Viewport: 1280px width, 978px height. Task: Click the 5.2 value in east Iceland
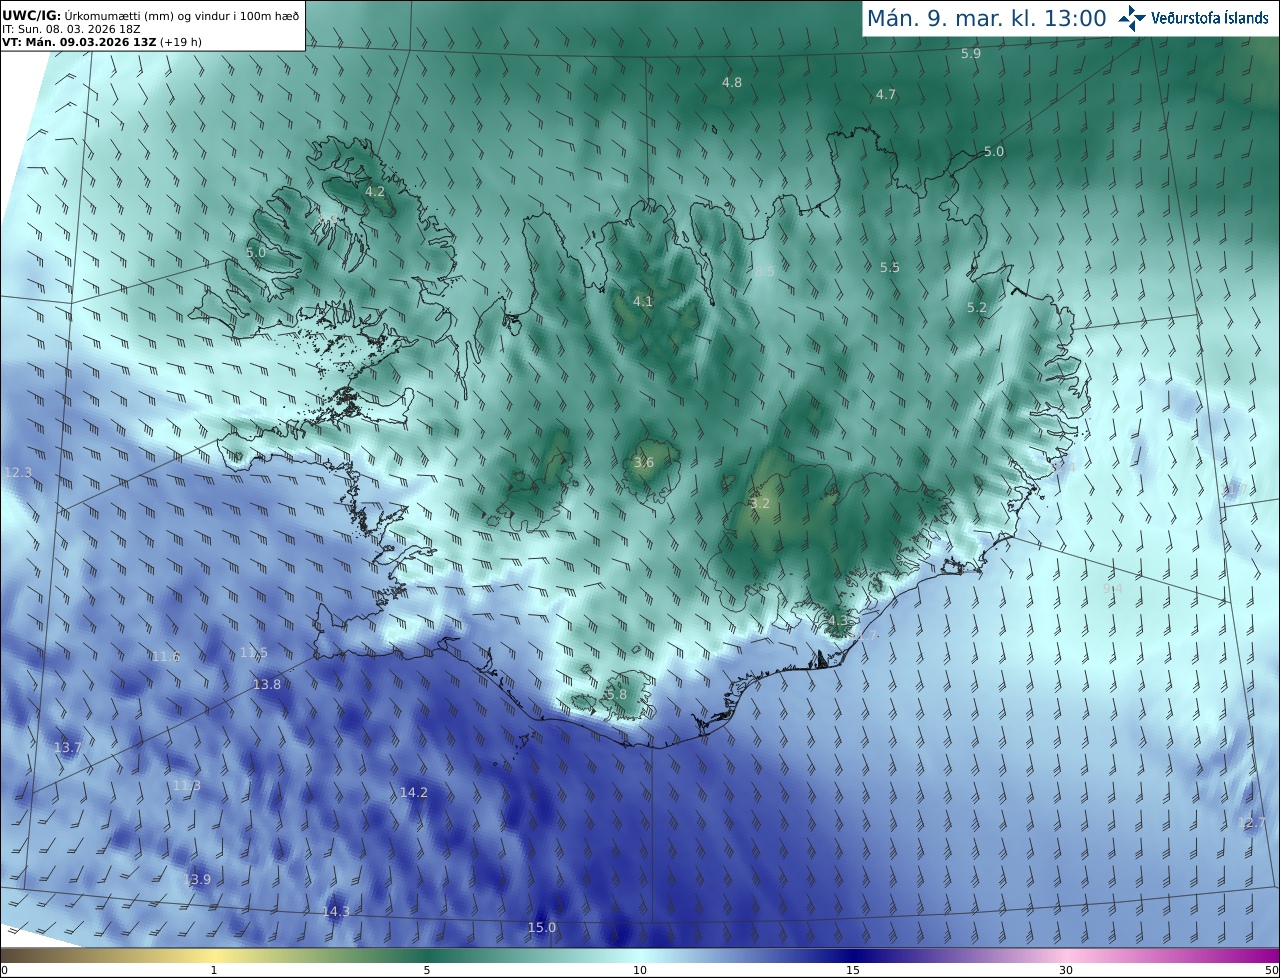[x=977, y=307]
